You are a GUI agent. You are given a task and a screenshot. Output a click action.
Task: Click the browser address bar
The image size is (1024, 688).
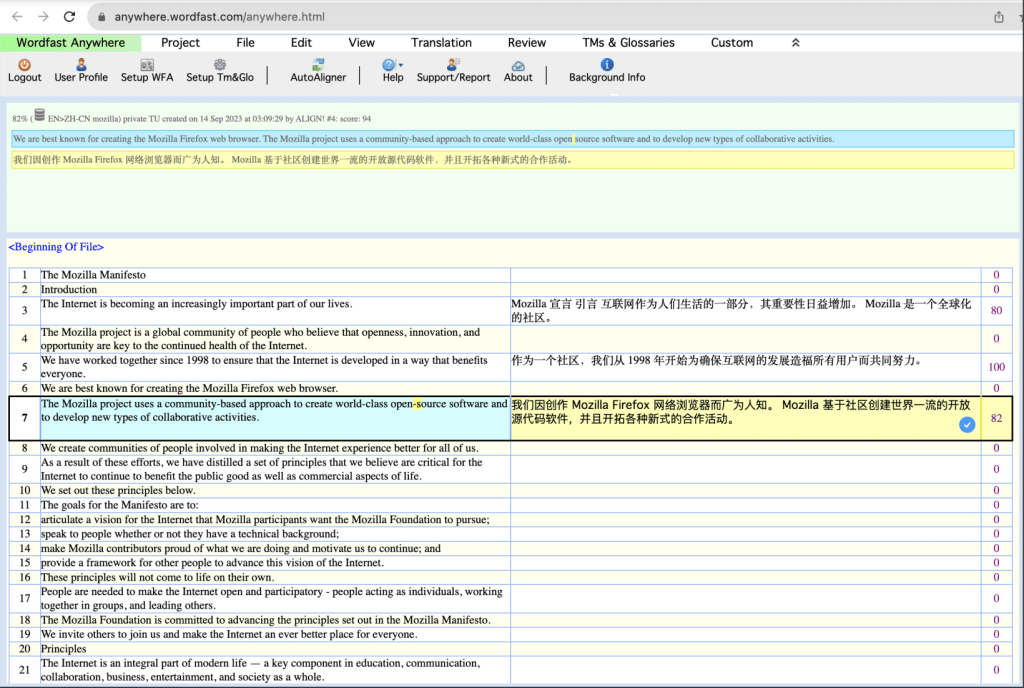pyautogui.click(x=500, y=17)
